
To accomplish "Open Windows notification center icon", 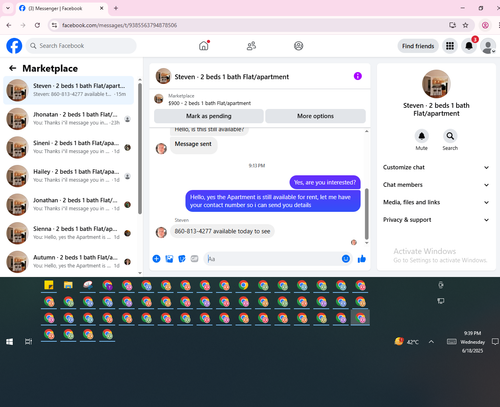I will tap(495, 342).
